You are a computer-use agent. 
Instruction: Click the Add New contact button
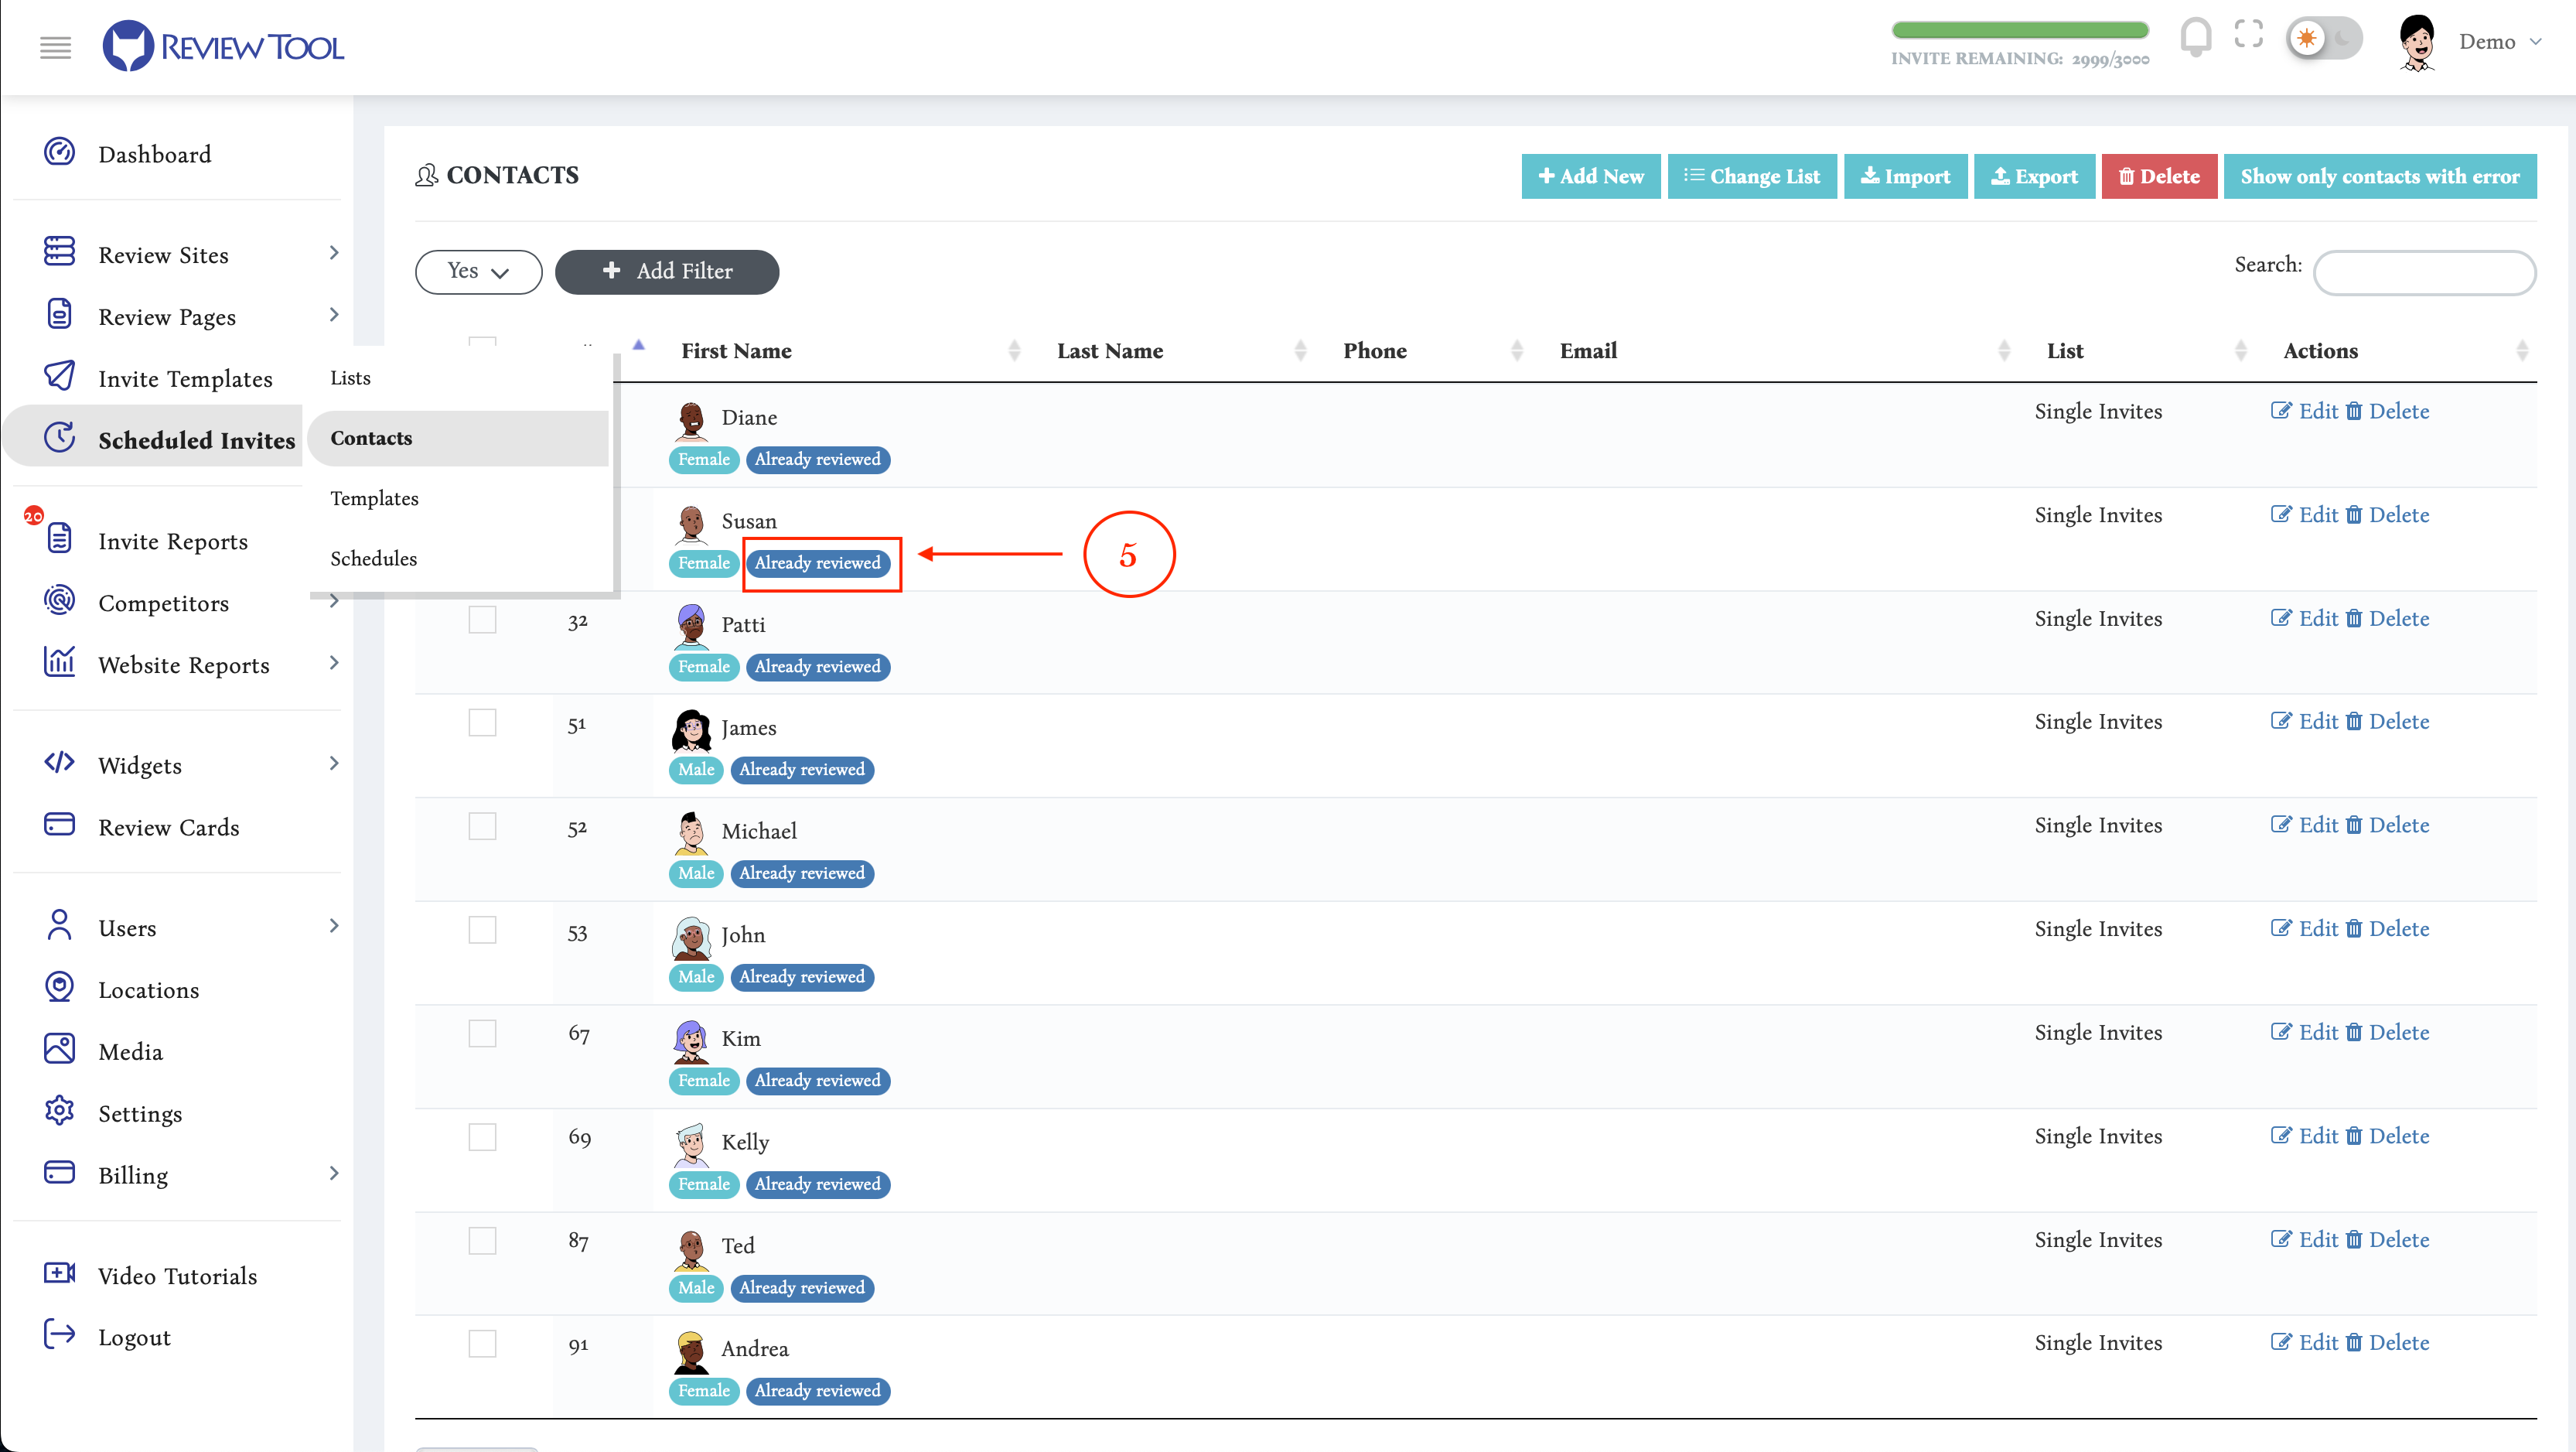click(1590, 176)
